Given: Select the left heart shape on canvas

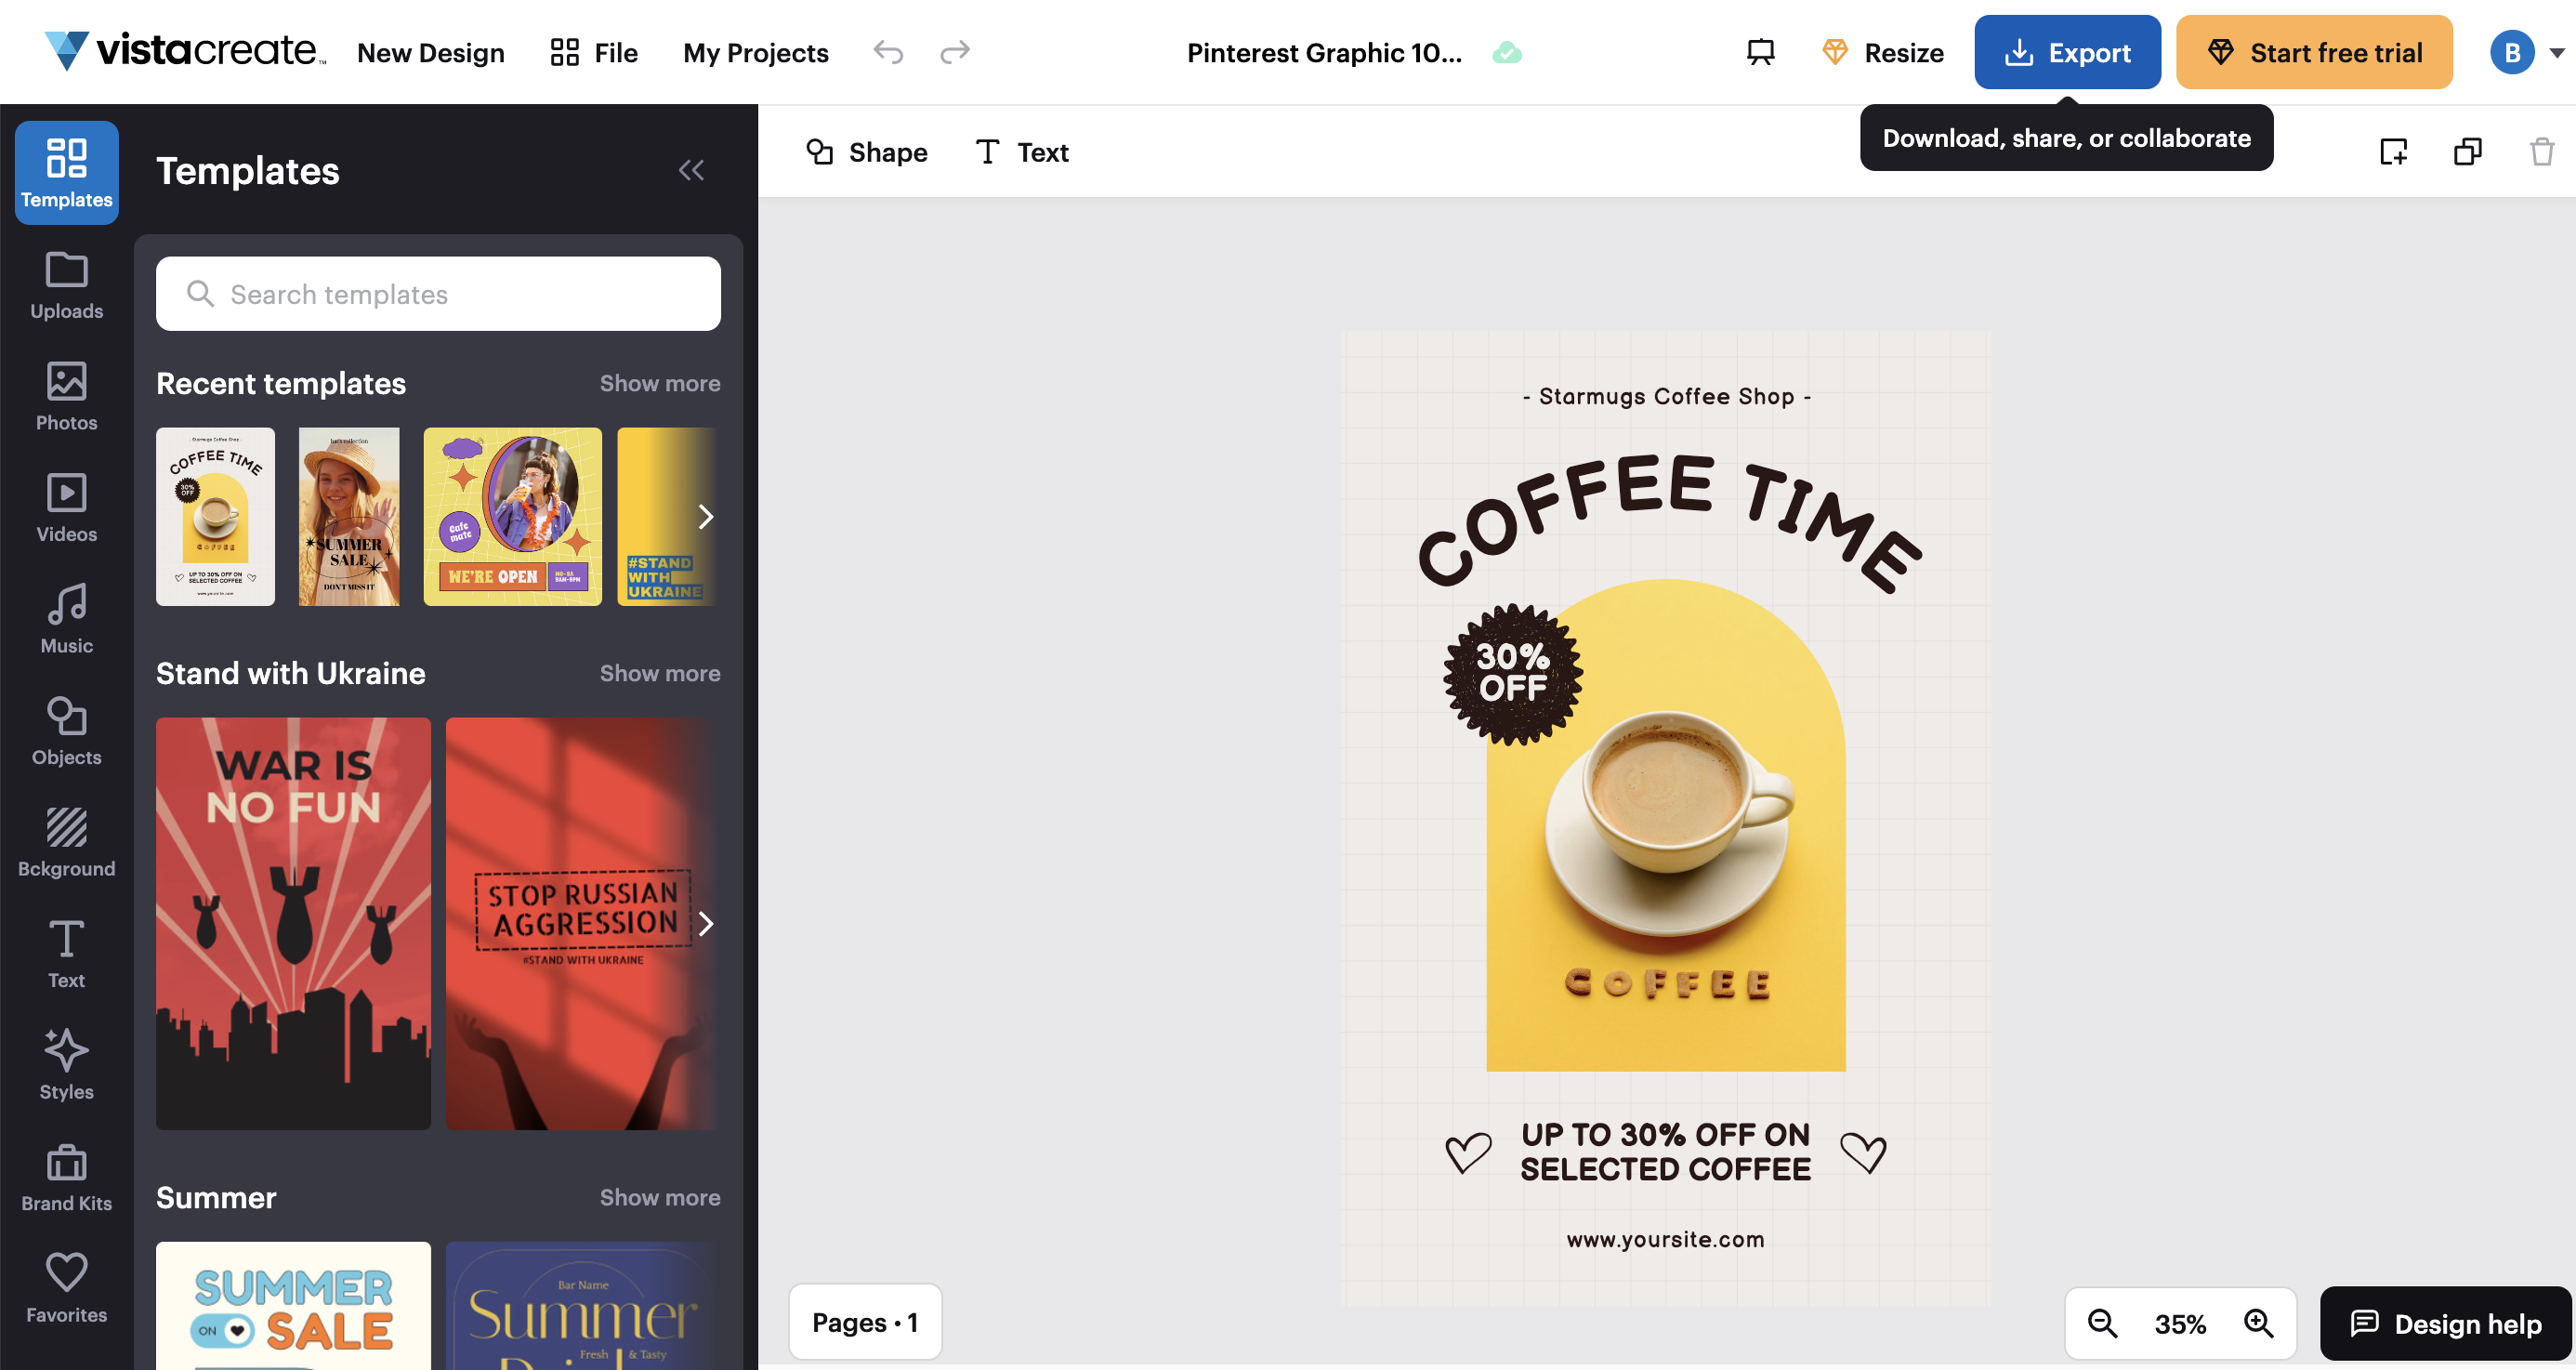Looking at the screenshot, I should click(x=1468, y=1154).
